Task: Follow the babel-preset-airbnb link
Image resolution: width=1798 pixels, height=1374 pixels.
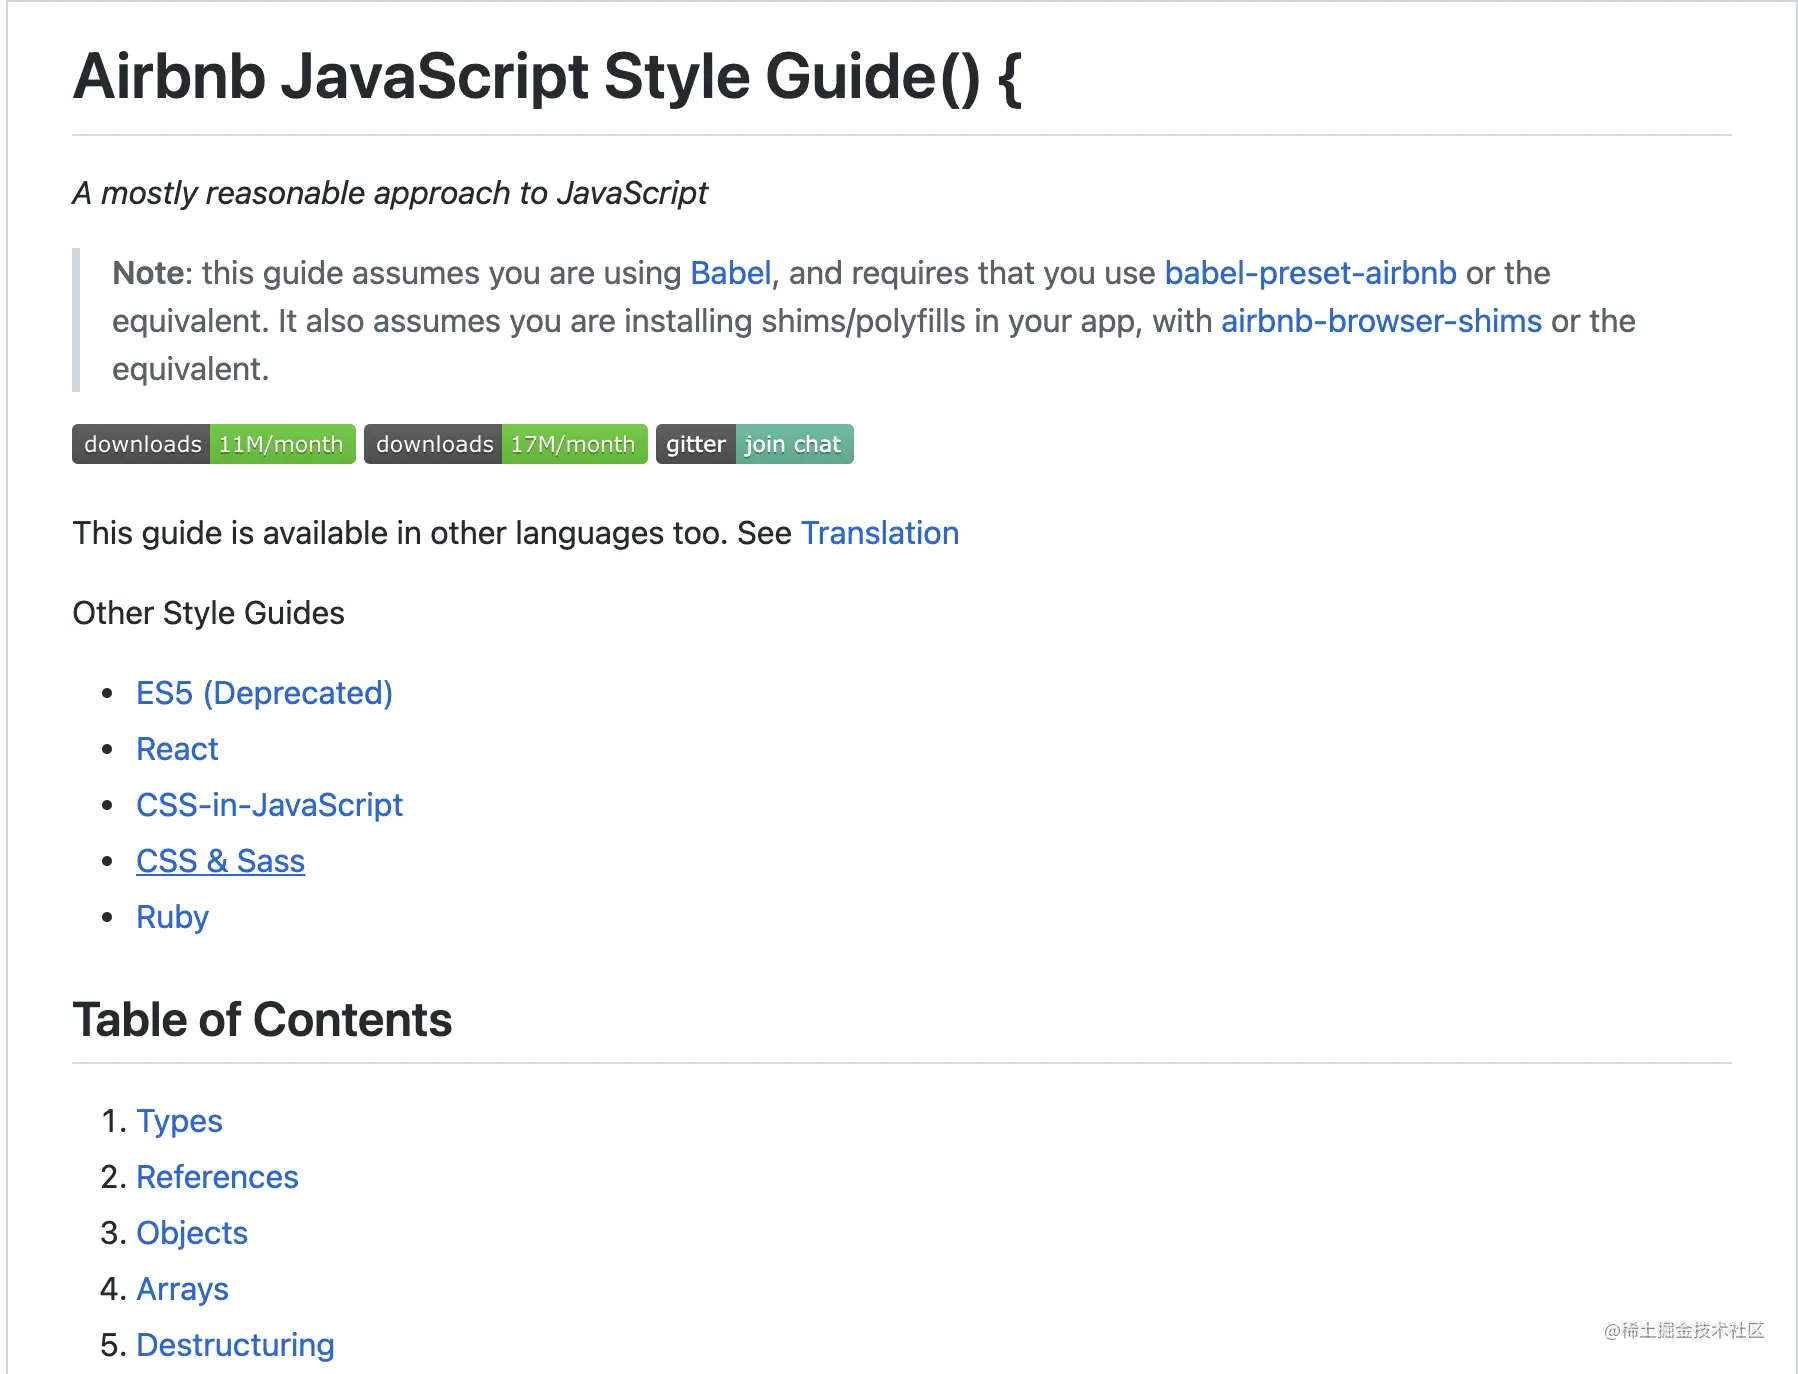Action: coord(1310,273)
